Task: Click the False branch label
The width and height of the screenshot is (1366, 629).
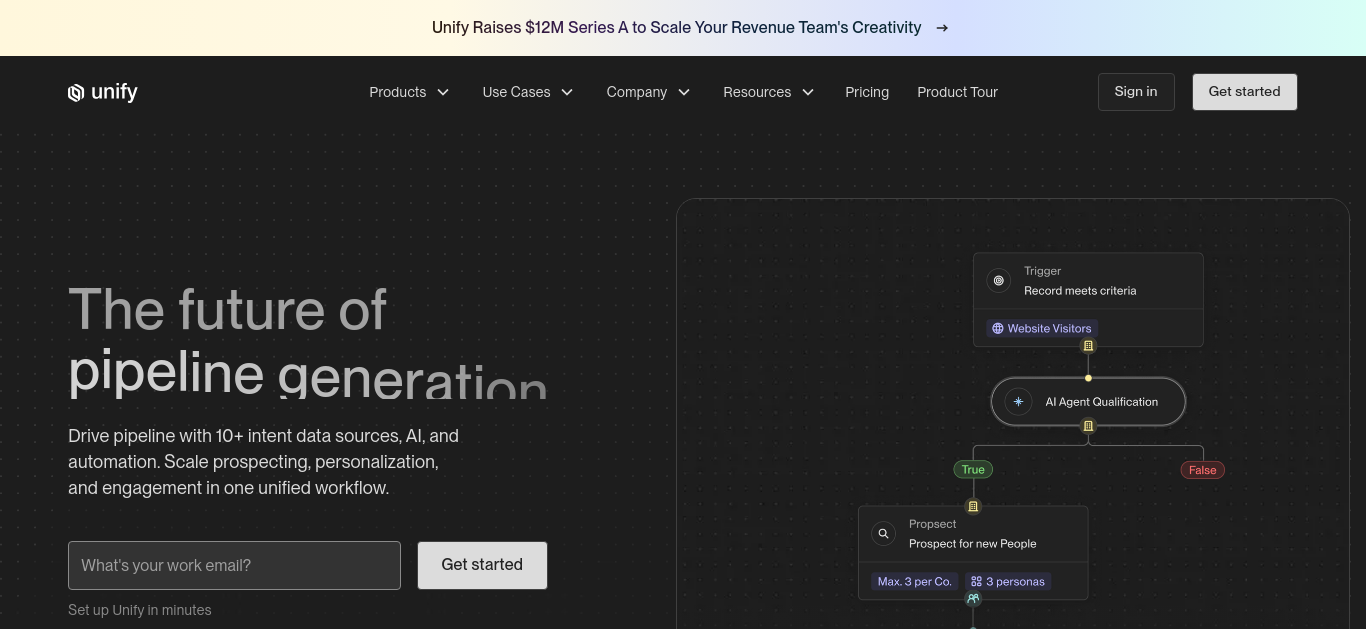Action: 1203,470
